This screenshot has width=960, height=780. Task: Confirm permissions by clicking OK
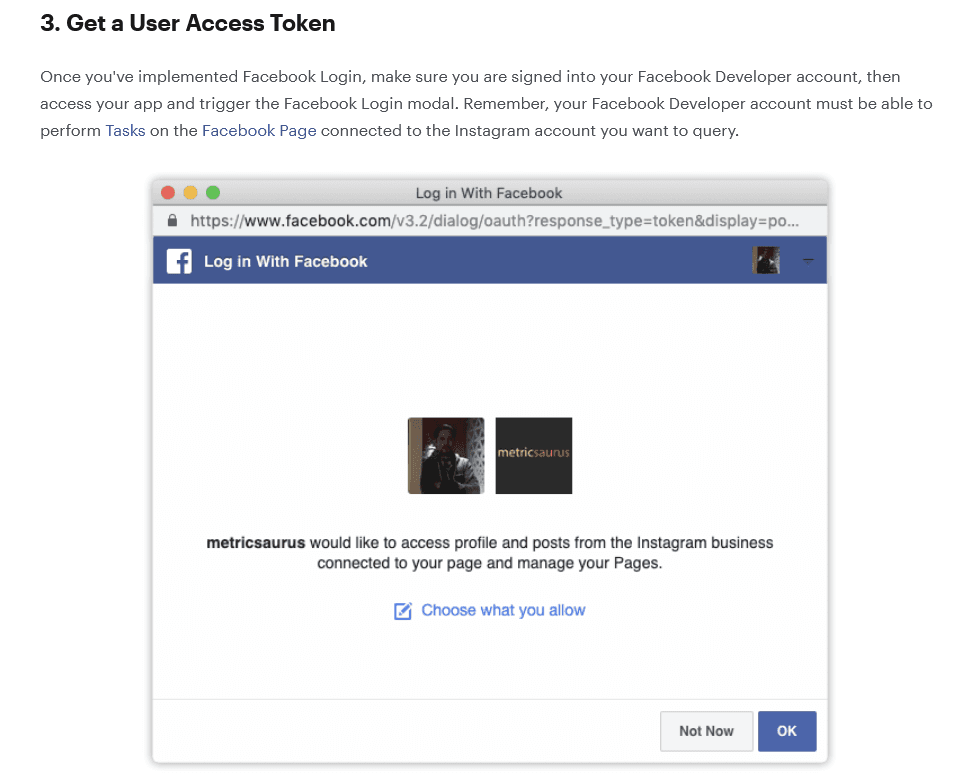pyautogui.click(x=787, y=731)
